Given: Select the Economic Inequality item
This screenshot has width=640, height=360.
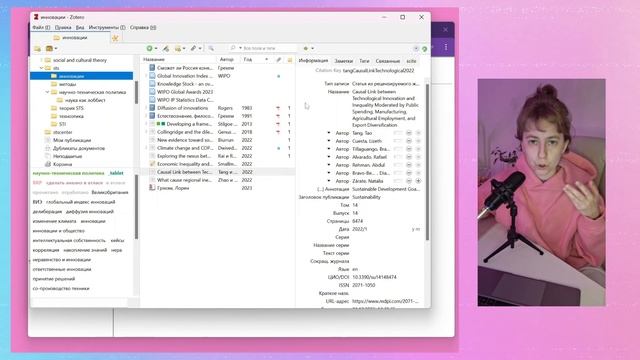Looking at the screenshot, I should coord(184,164).
